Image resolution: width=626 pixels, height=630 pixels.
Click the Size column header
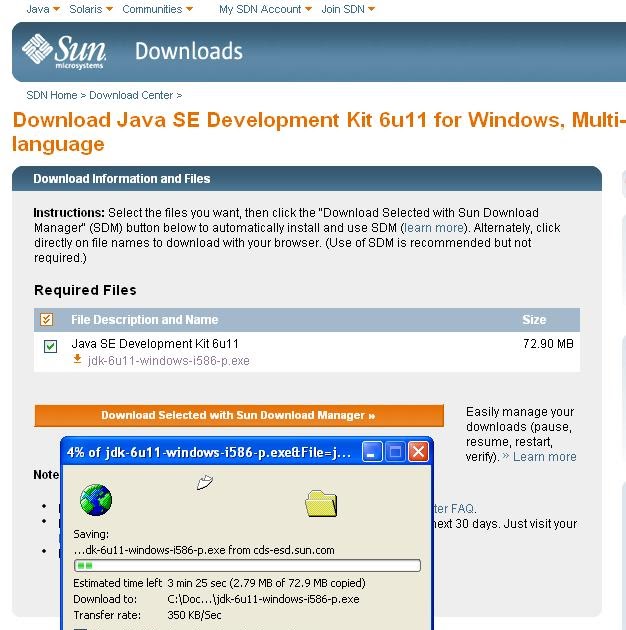point(534,320)
